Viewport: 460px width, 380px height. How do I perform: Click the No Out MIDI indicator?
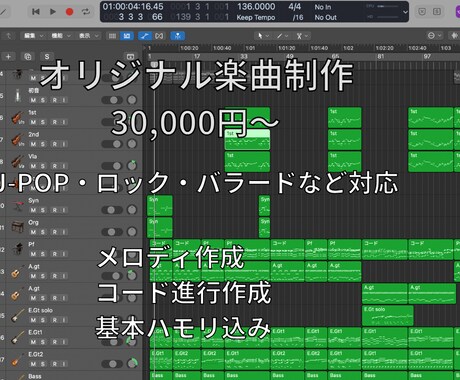[325, 17]
